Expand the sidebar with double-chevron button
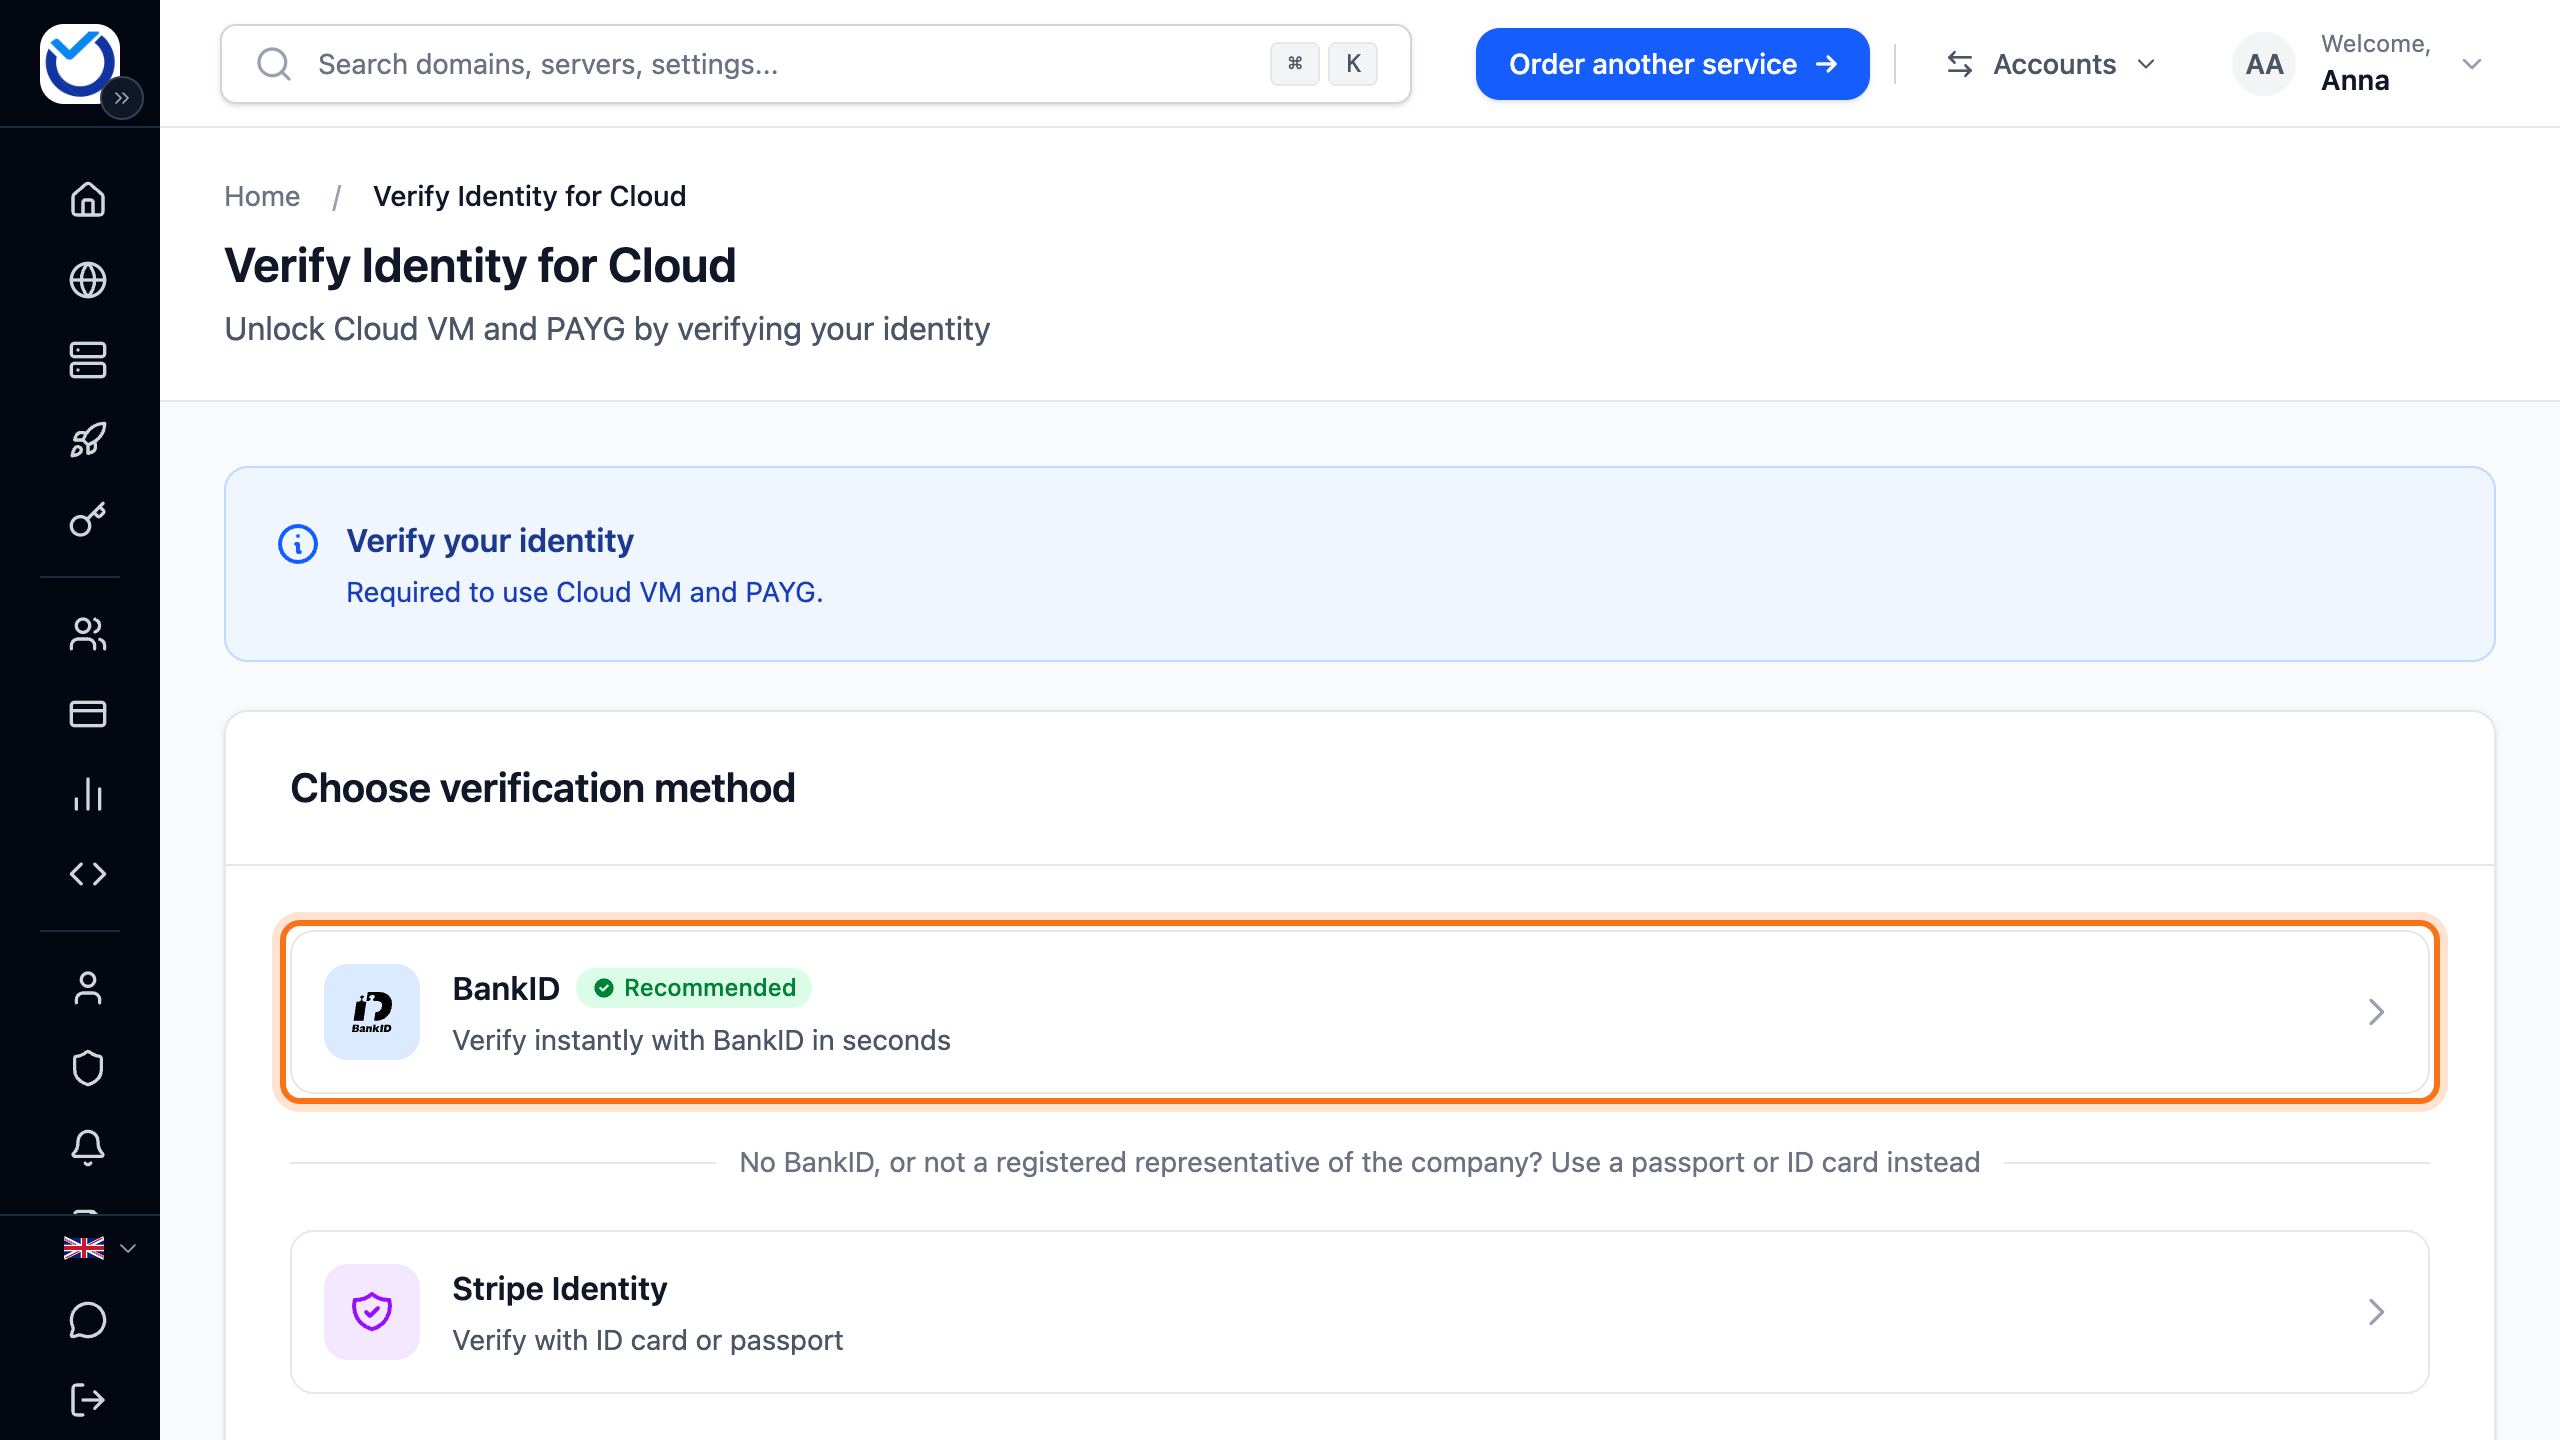 122,98
